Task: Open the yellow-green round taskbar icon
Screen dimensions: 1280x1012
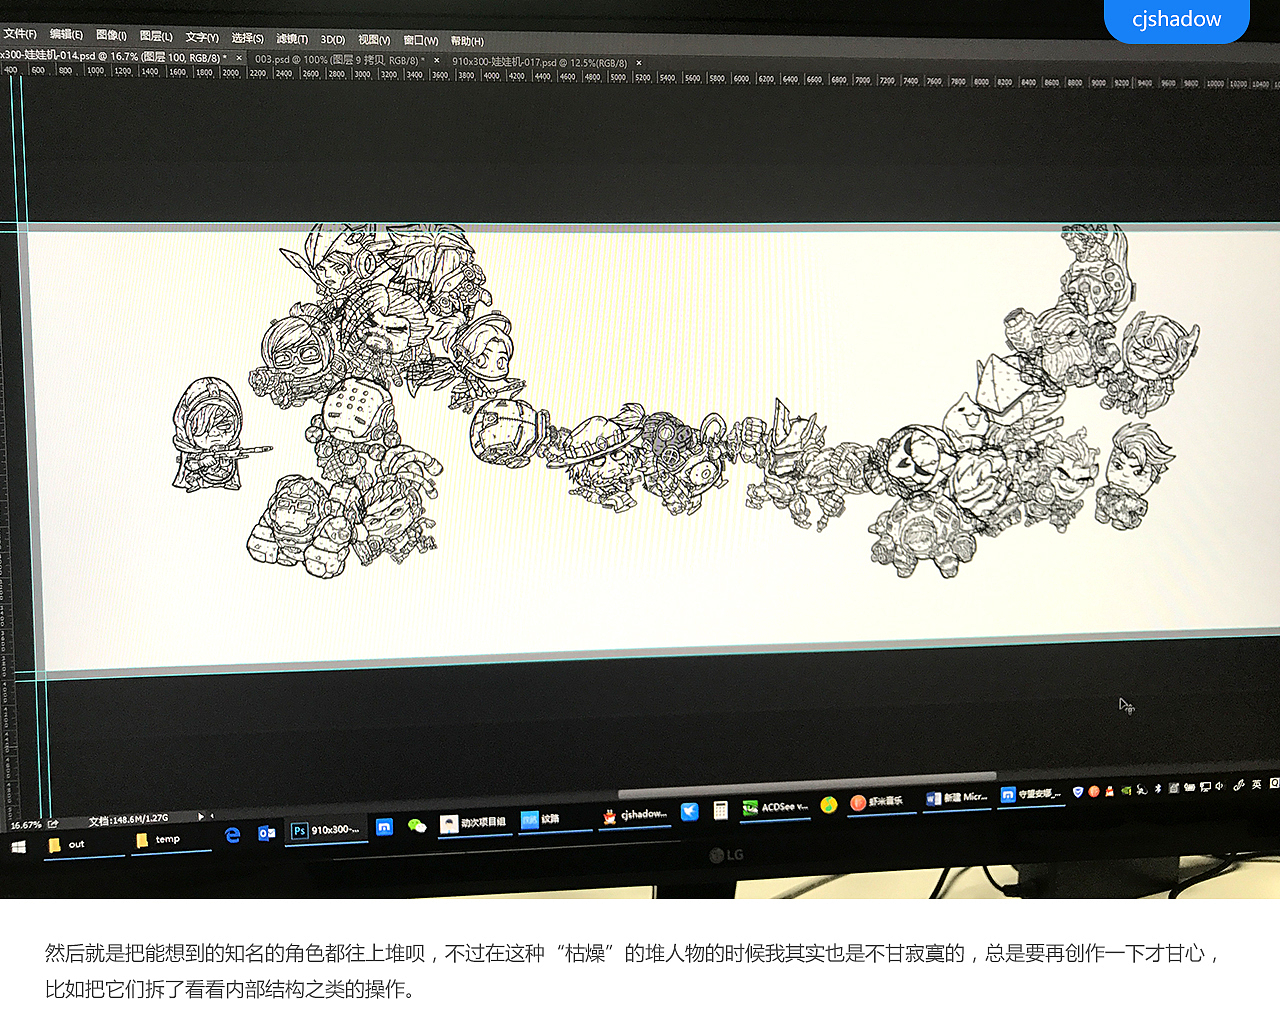Action: [x=828, y=805]
